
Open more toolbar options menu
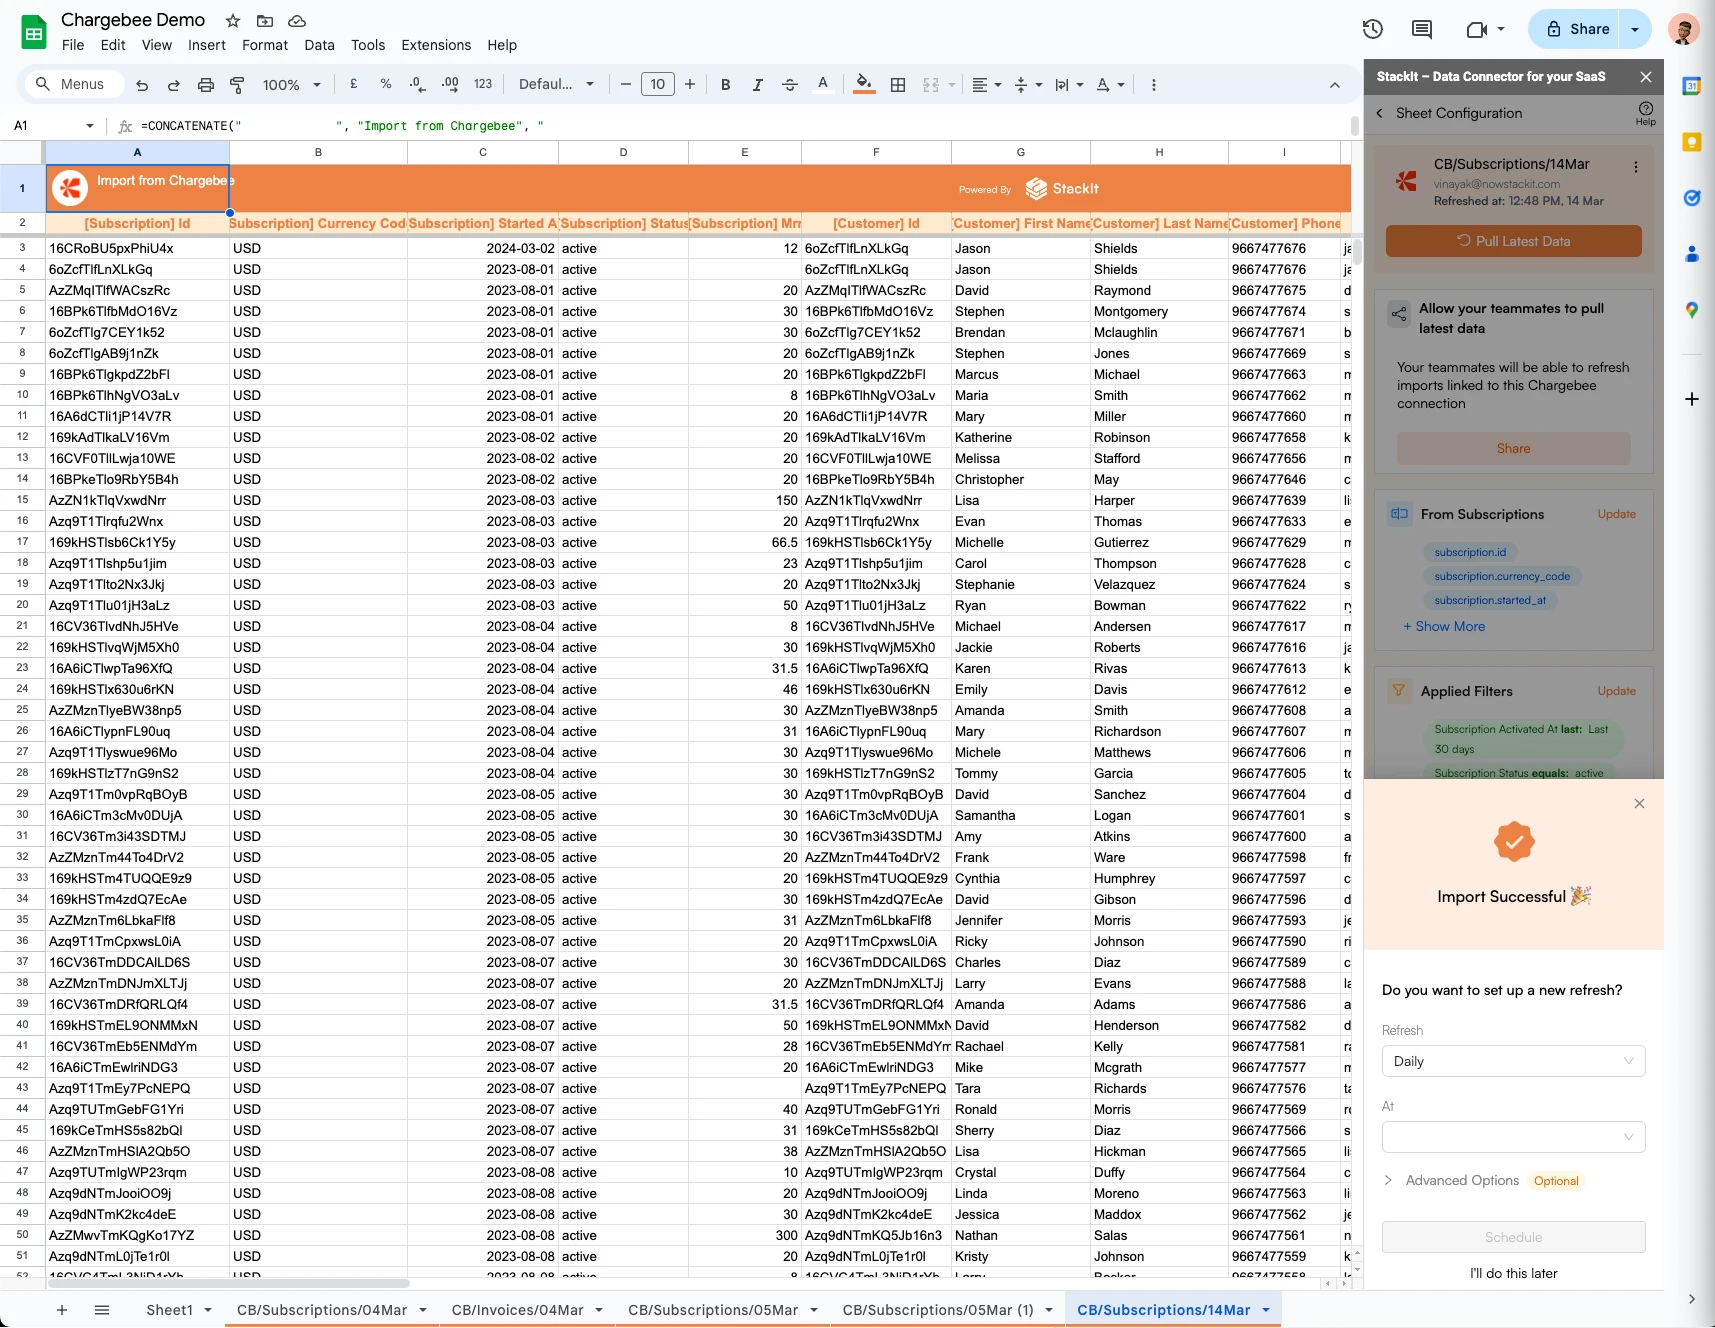point(1154,85)
